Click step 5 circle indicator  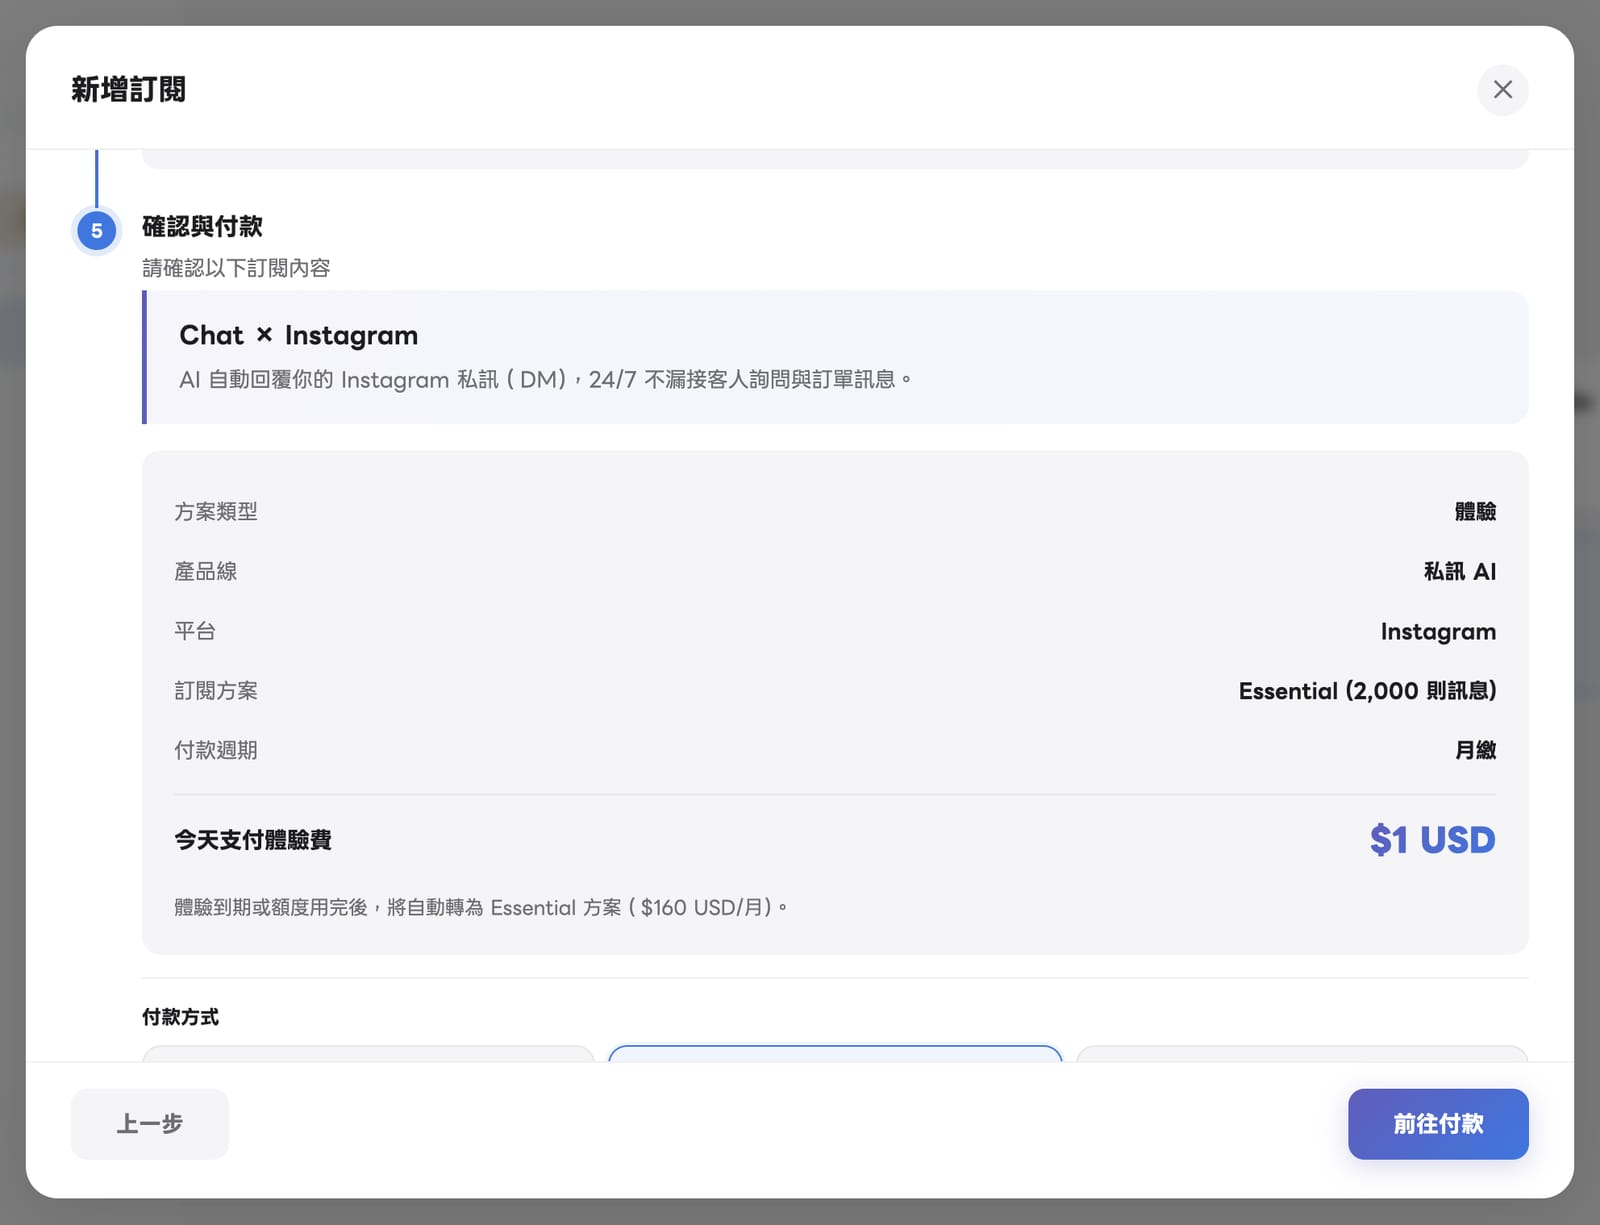pos(97,230)
